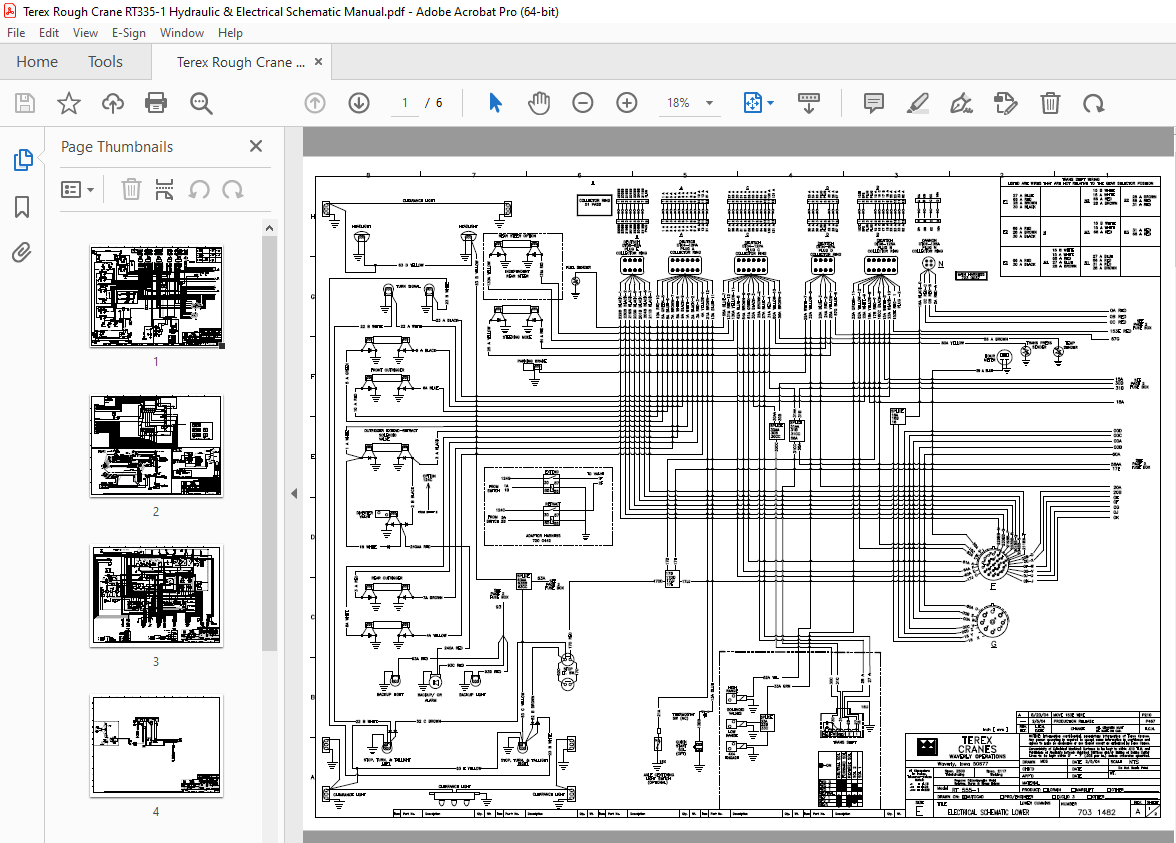
Task: Switch to the Home tab
Action: pos(37,62)
